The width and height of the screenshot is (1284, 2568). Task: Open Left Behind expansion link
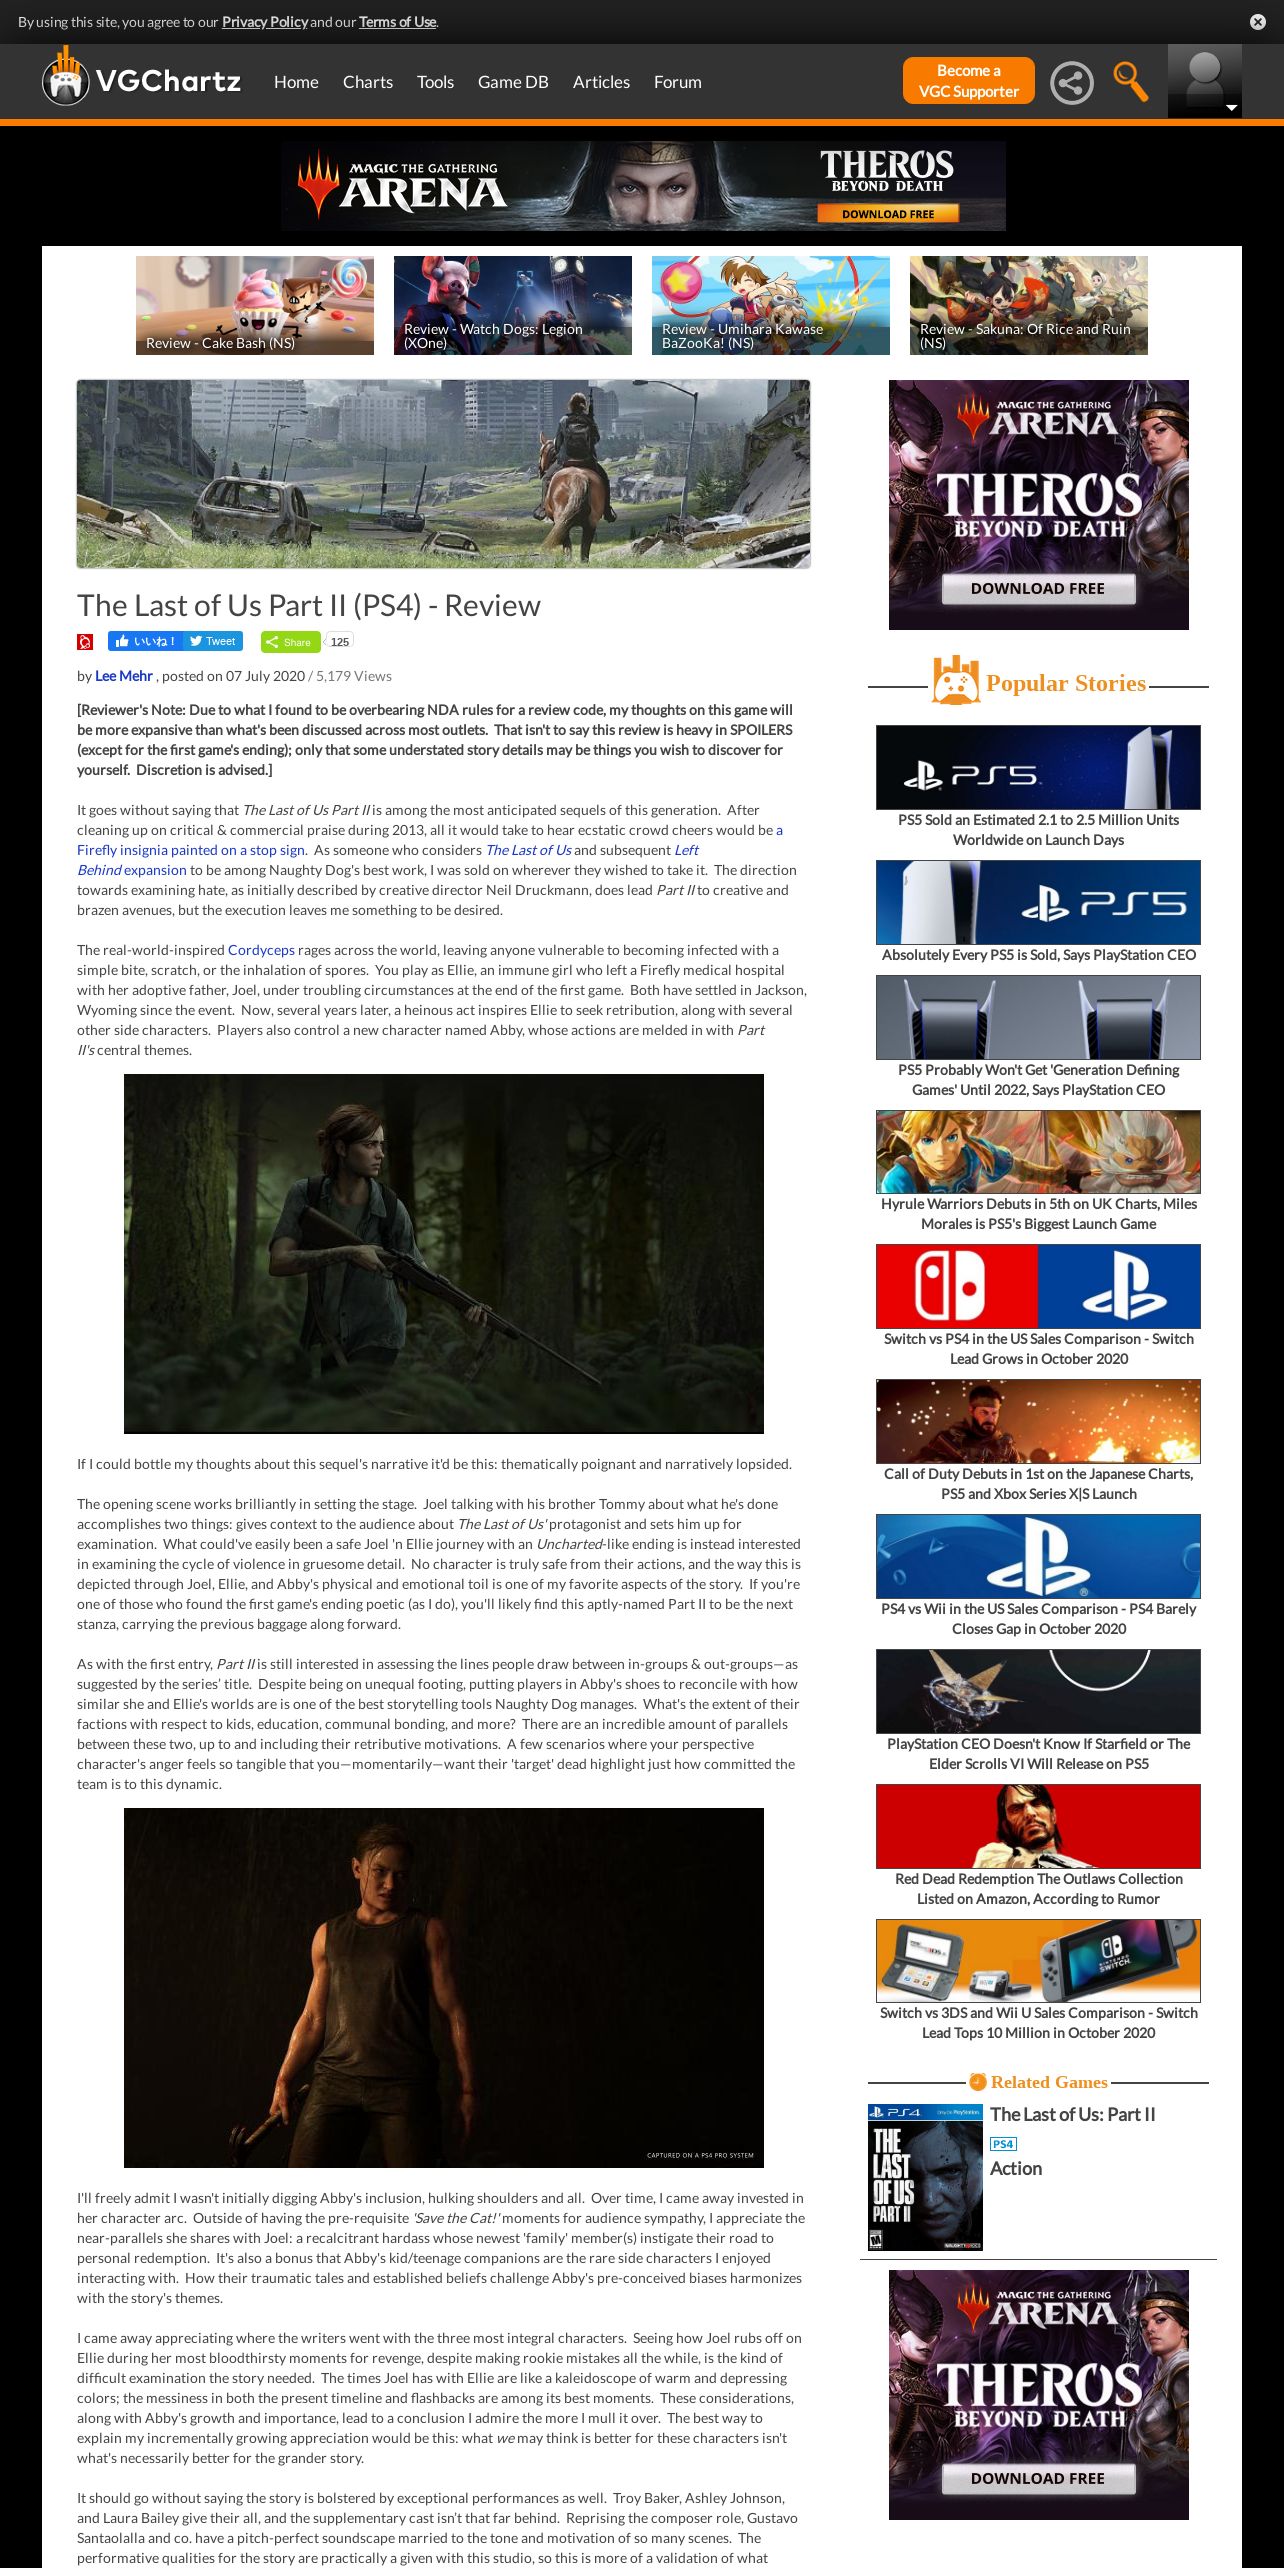tap(132, 870)
